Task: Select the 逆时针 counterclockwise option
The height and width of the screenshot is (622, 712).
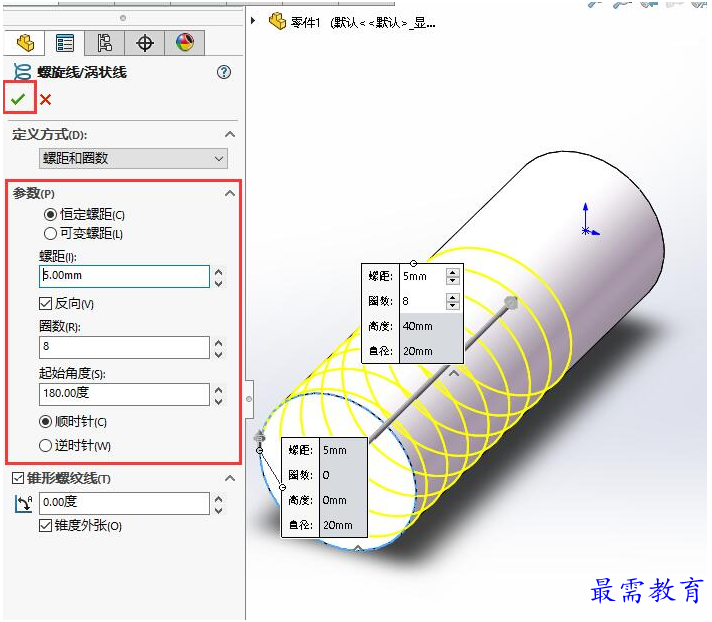Action: (45, 445)
